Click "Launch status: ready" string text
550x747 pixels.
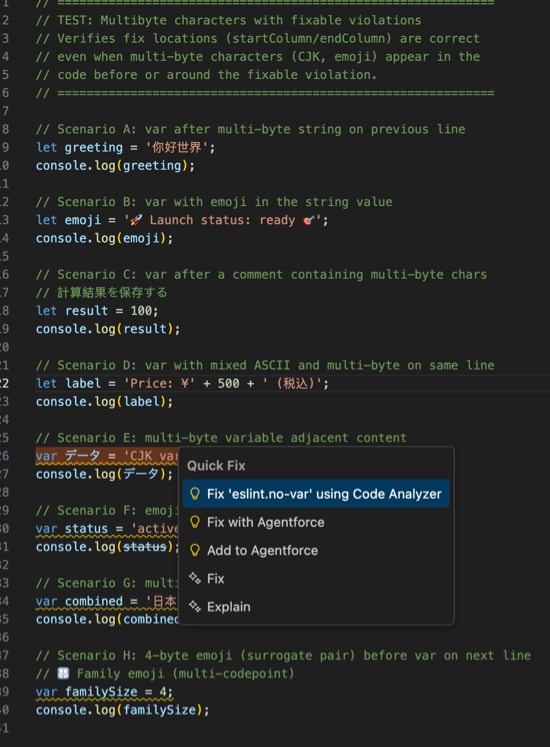coord(223,220)
